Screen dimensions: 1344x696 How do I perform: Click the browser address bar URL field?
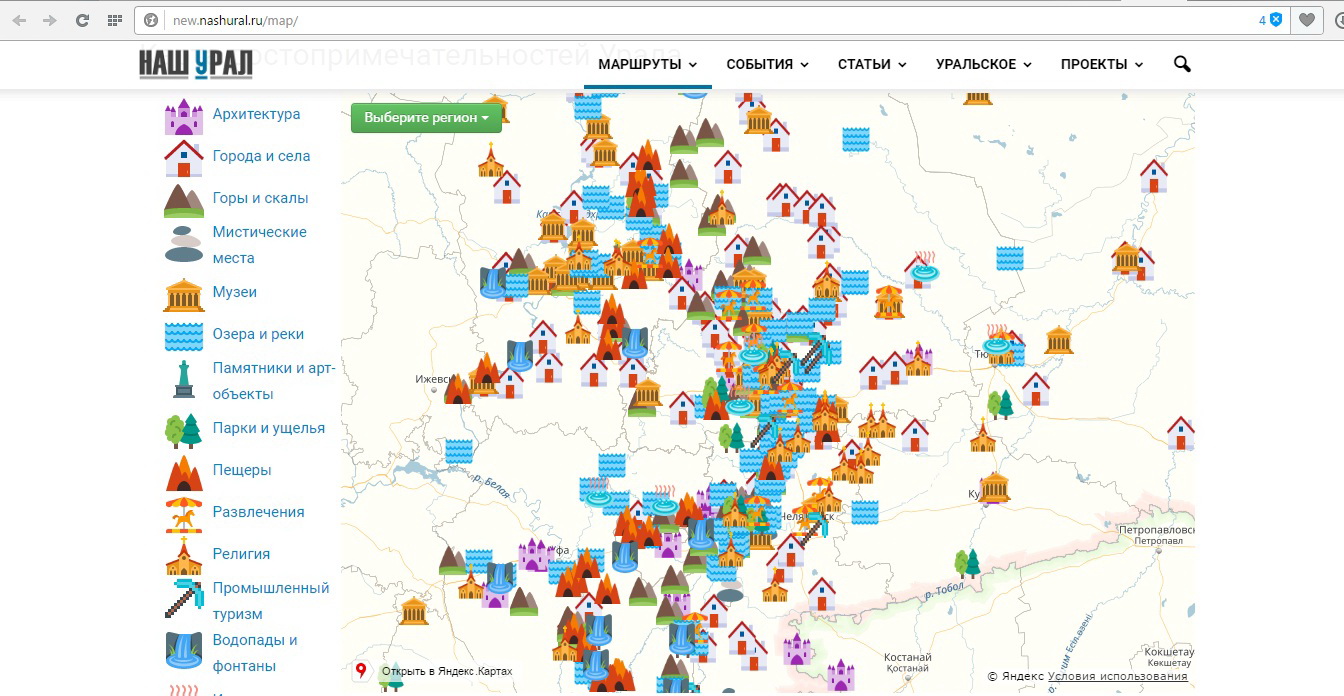coord(700,20)
